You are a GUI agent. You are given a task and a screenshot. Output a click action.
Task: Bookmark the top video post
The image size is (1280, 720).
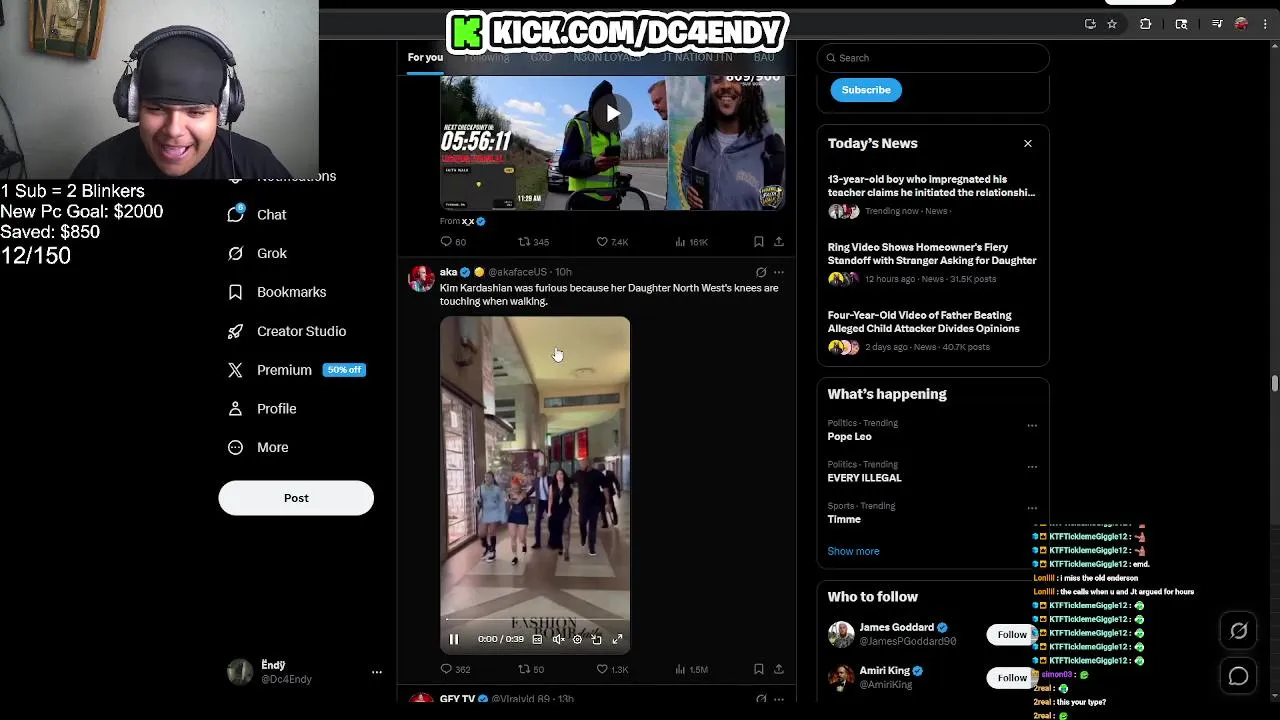point(759,242)
